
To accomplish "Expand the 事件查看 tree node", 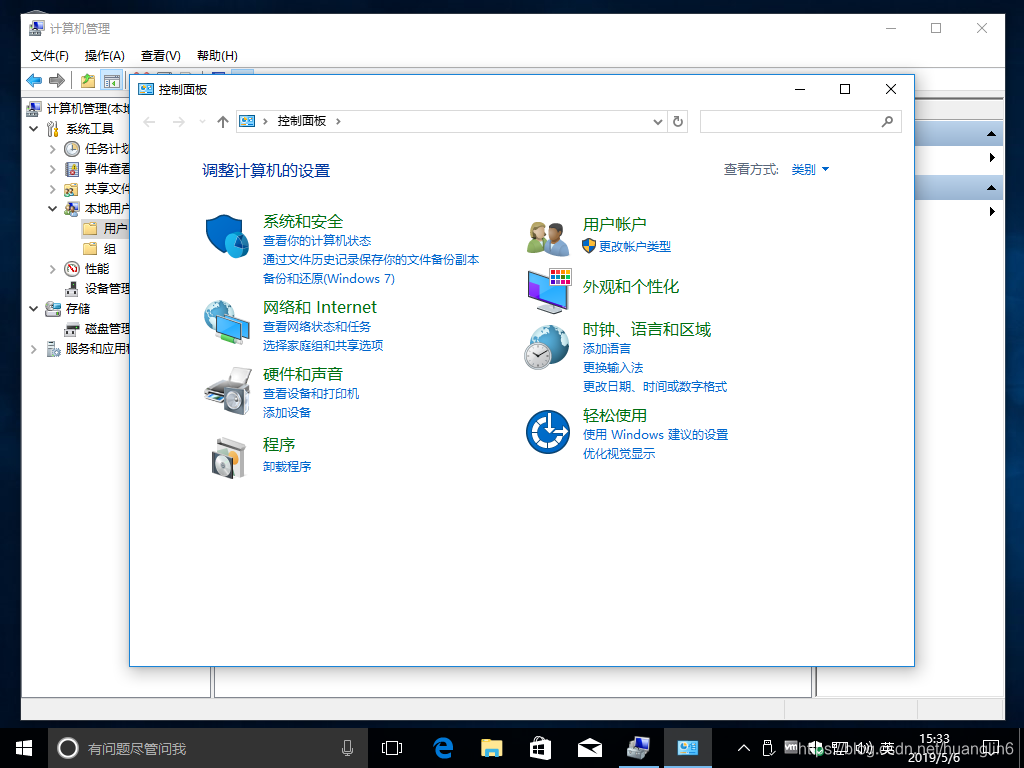I will pyautogui.click(x=52, y=169).
